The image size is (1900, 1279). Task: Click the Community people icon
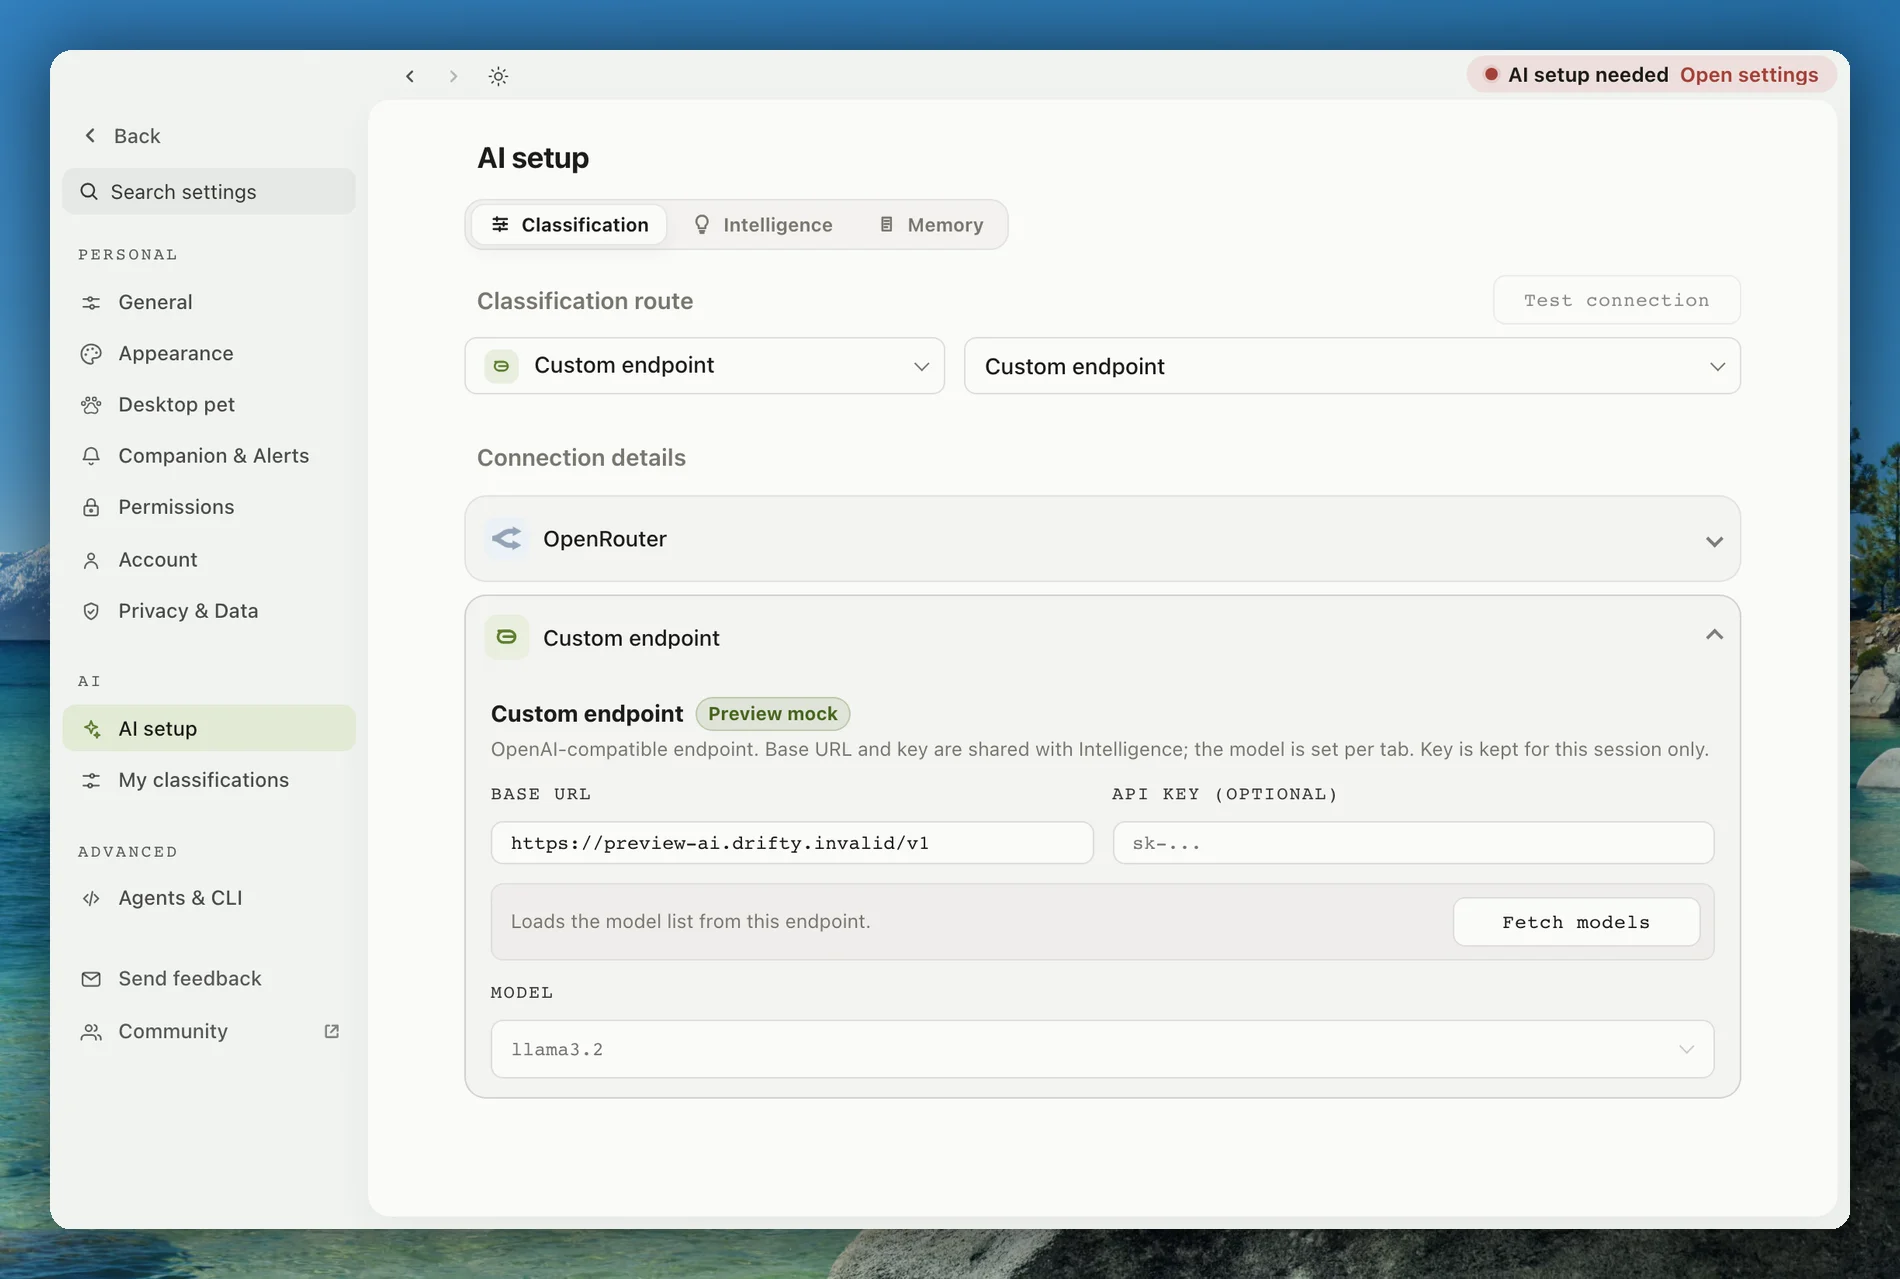91,1031
